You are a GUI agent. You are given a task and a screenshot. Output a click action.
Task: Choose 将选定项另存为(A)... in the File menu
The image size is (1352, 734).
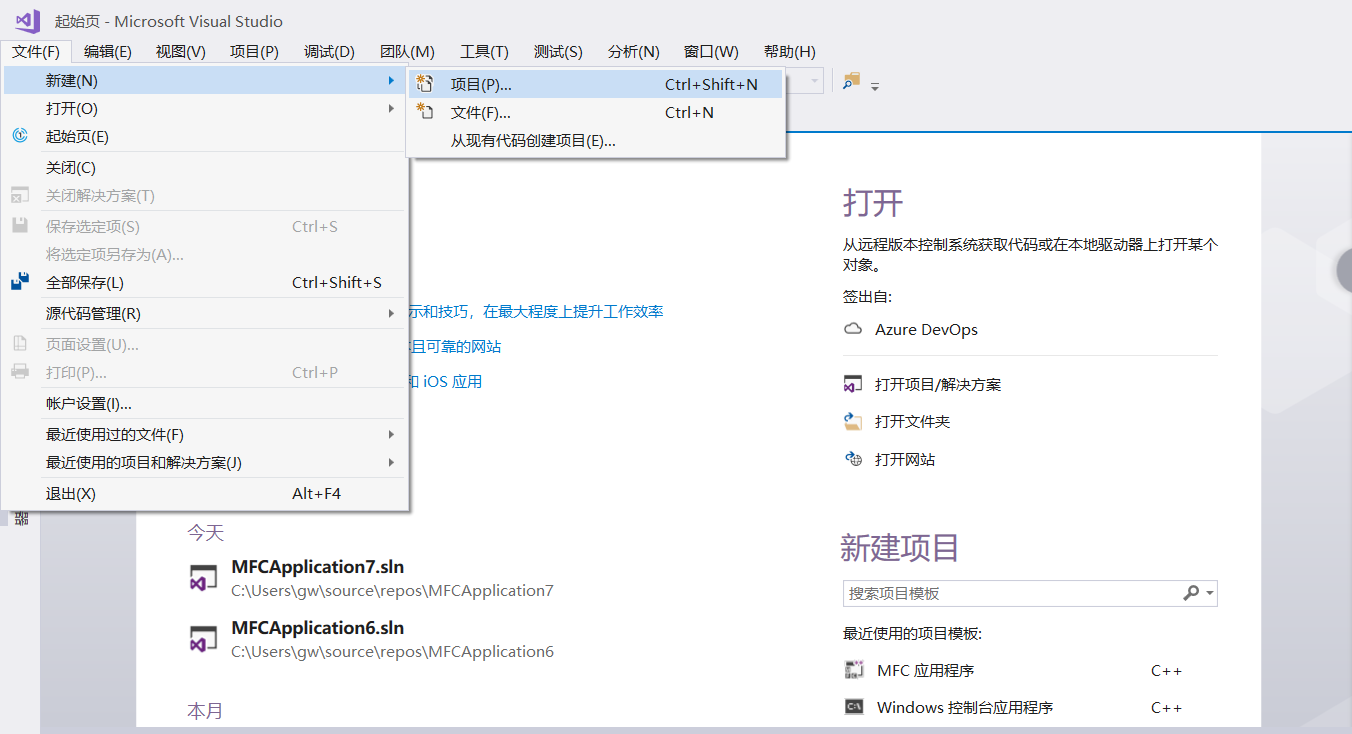205,254
